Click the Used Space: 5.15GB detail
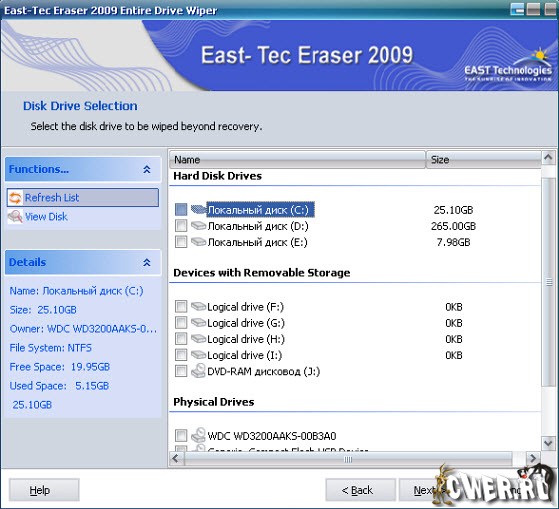Image resolution: width=559 pixels, height=509 pixels. point(59,386)
